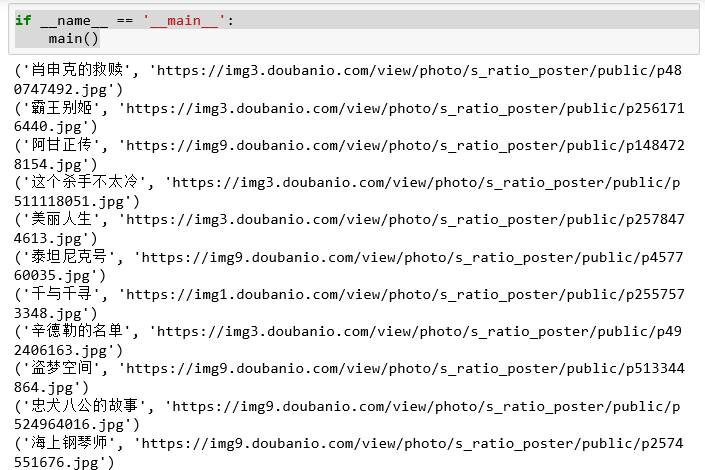This screenshot has height=470, width=705.
Task: Click the img1 URL after 千与千寻
Action: (405, 295)
